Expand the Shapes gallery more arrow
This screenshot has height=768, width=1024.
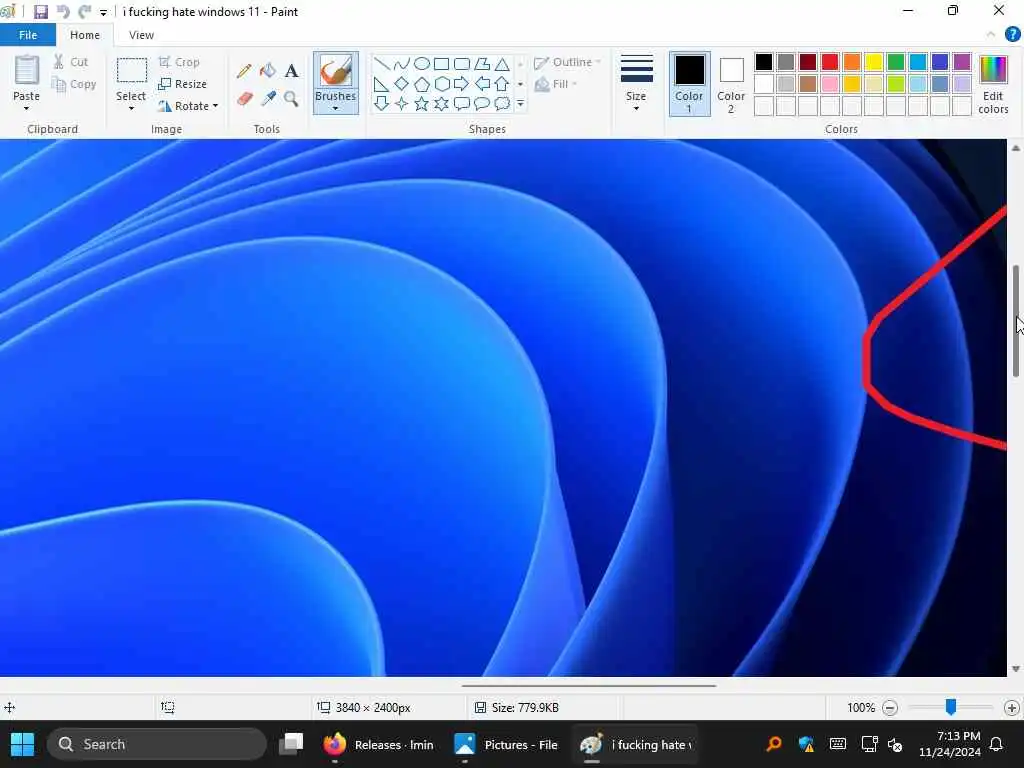coord(520,104)
